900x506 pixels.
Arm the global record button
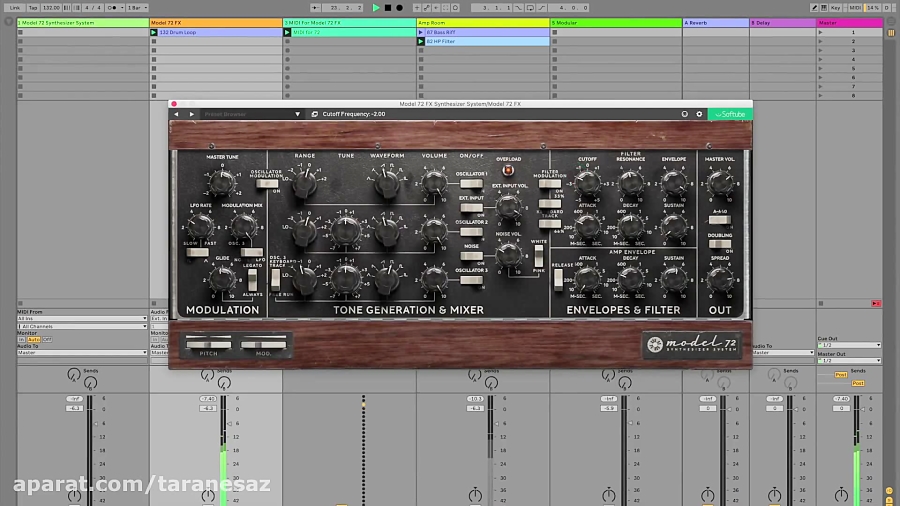tap(399, 8)
